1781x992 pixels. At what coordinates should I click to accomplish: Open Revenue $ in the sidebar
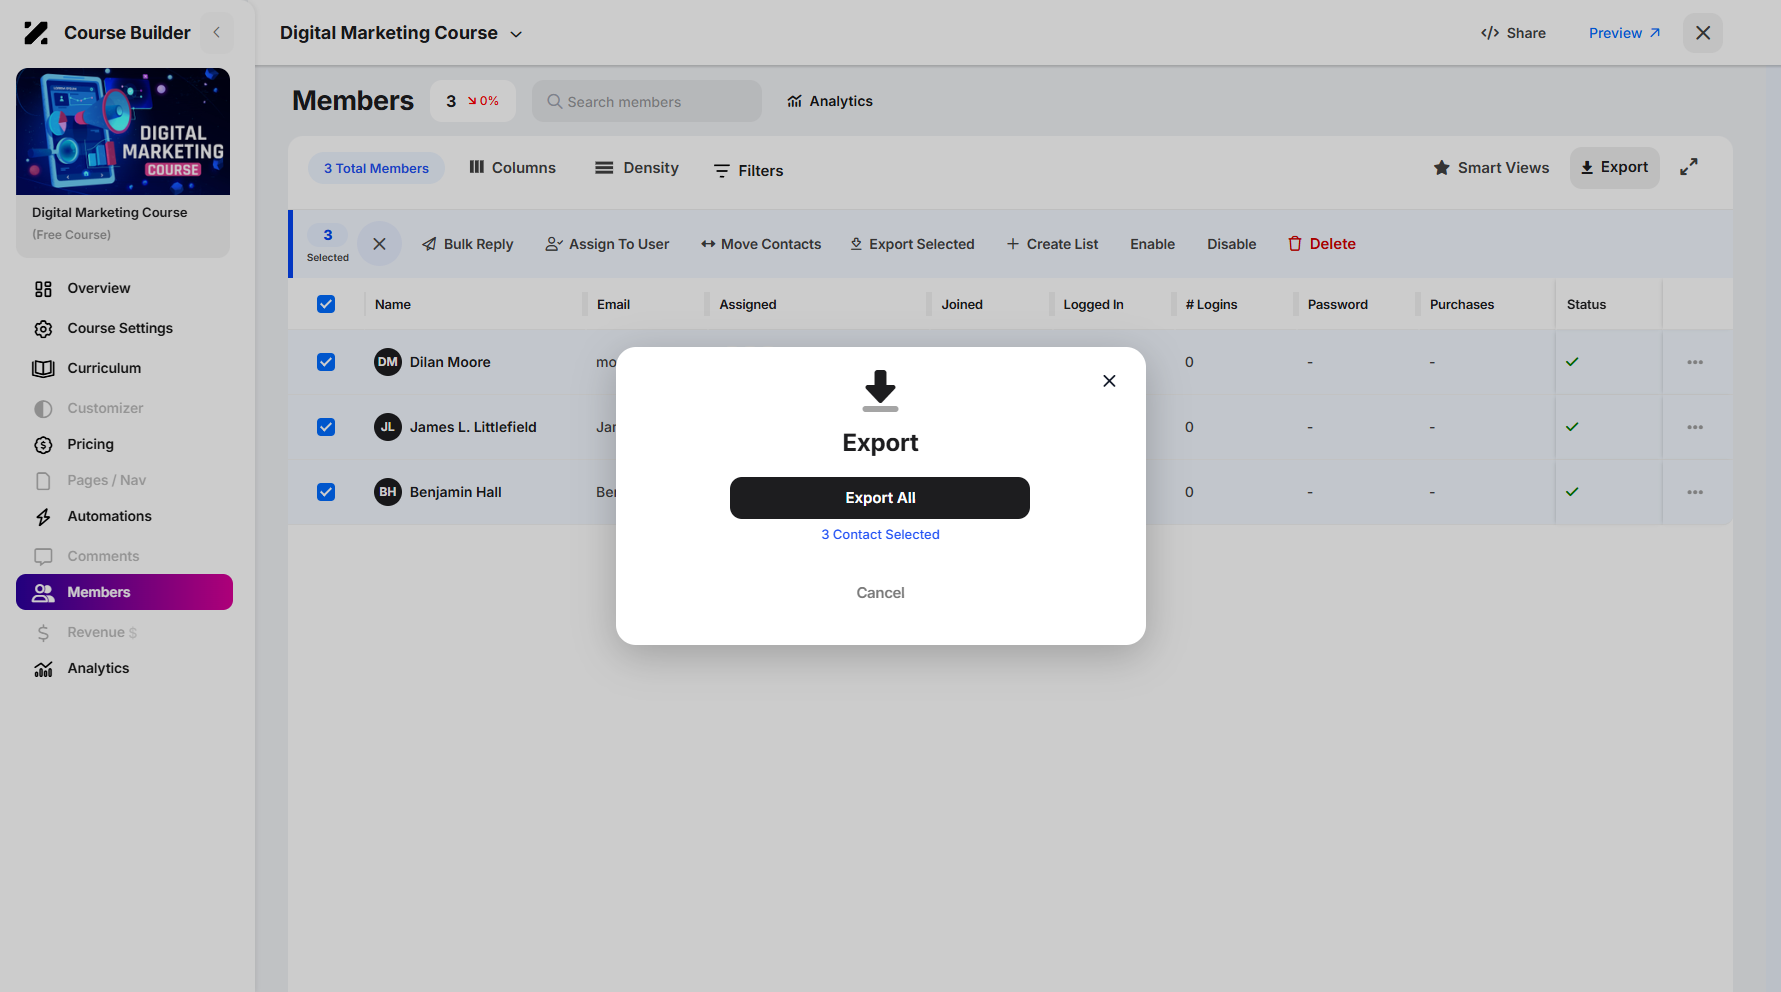pos(101,632)
